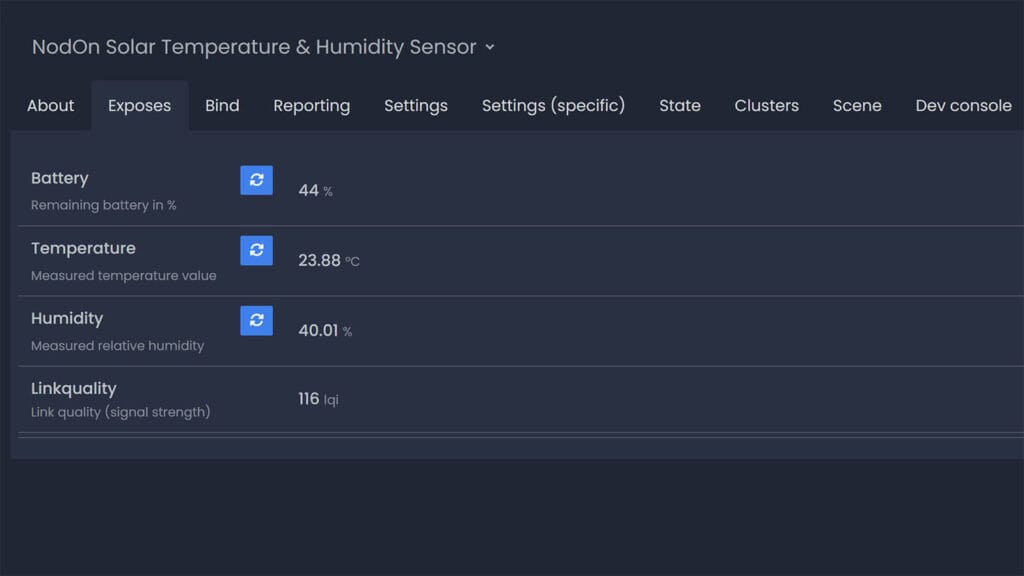Open the Settings tab
This screenshot has width=1024, height=576.
point(416,105)
